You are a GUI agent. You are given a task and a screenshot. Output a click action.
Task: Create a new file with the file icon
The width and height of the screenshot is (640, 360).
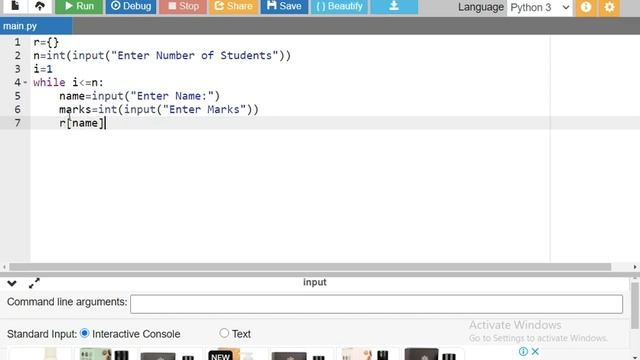click(15, 6)
